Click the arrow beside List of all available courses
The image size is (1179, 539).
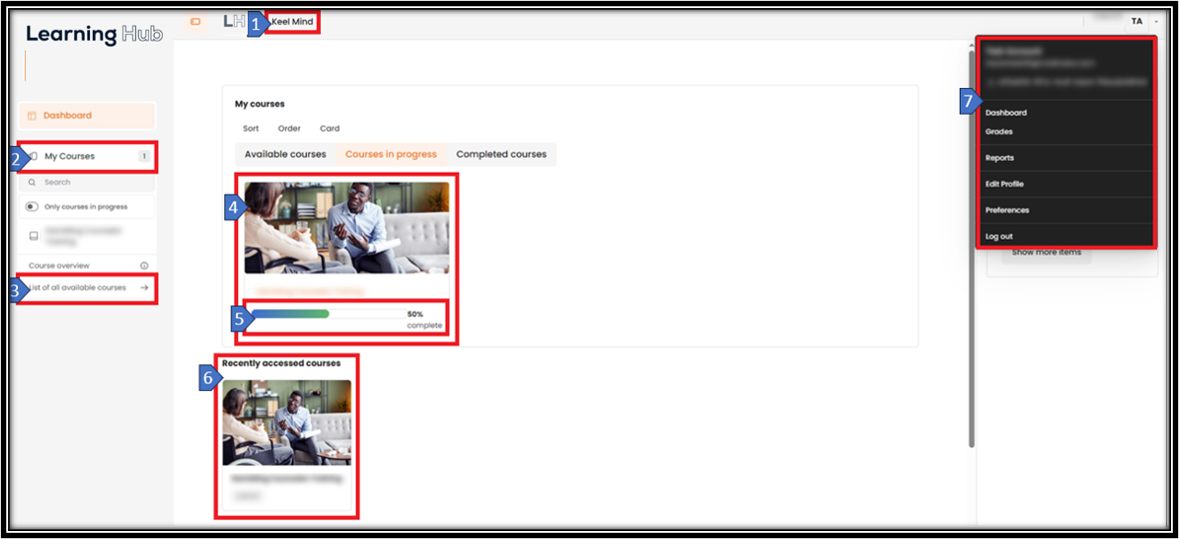click(x=144, y=287)
